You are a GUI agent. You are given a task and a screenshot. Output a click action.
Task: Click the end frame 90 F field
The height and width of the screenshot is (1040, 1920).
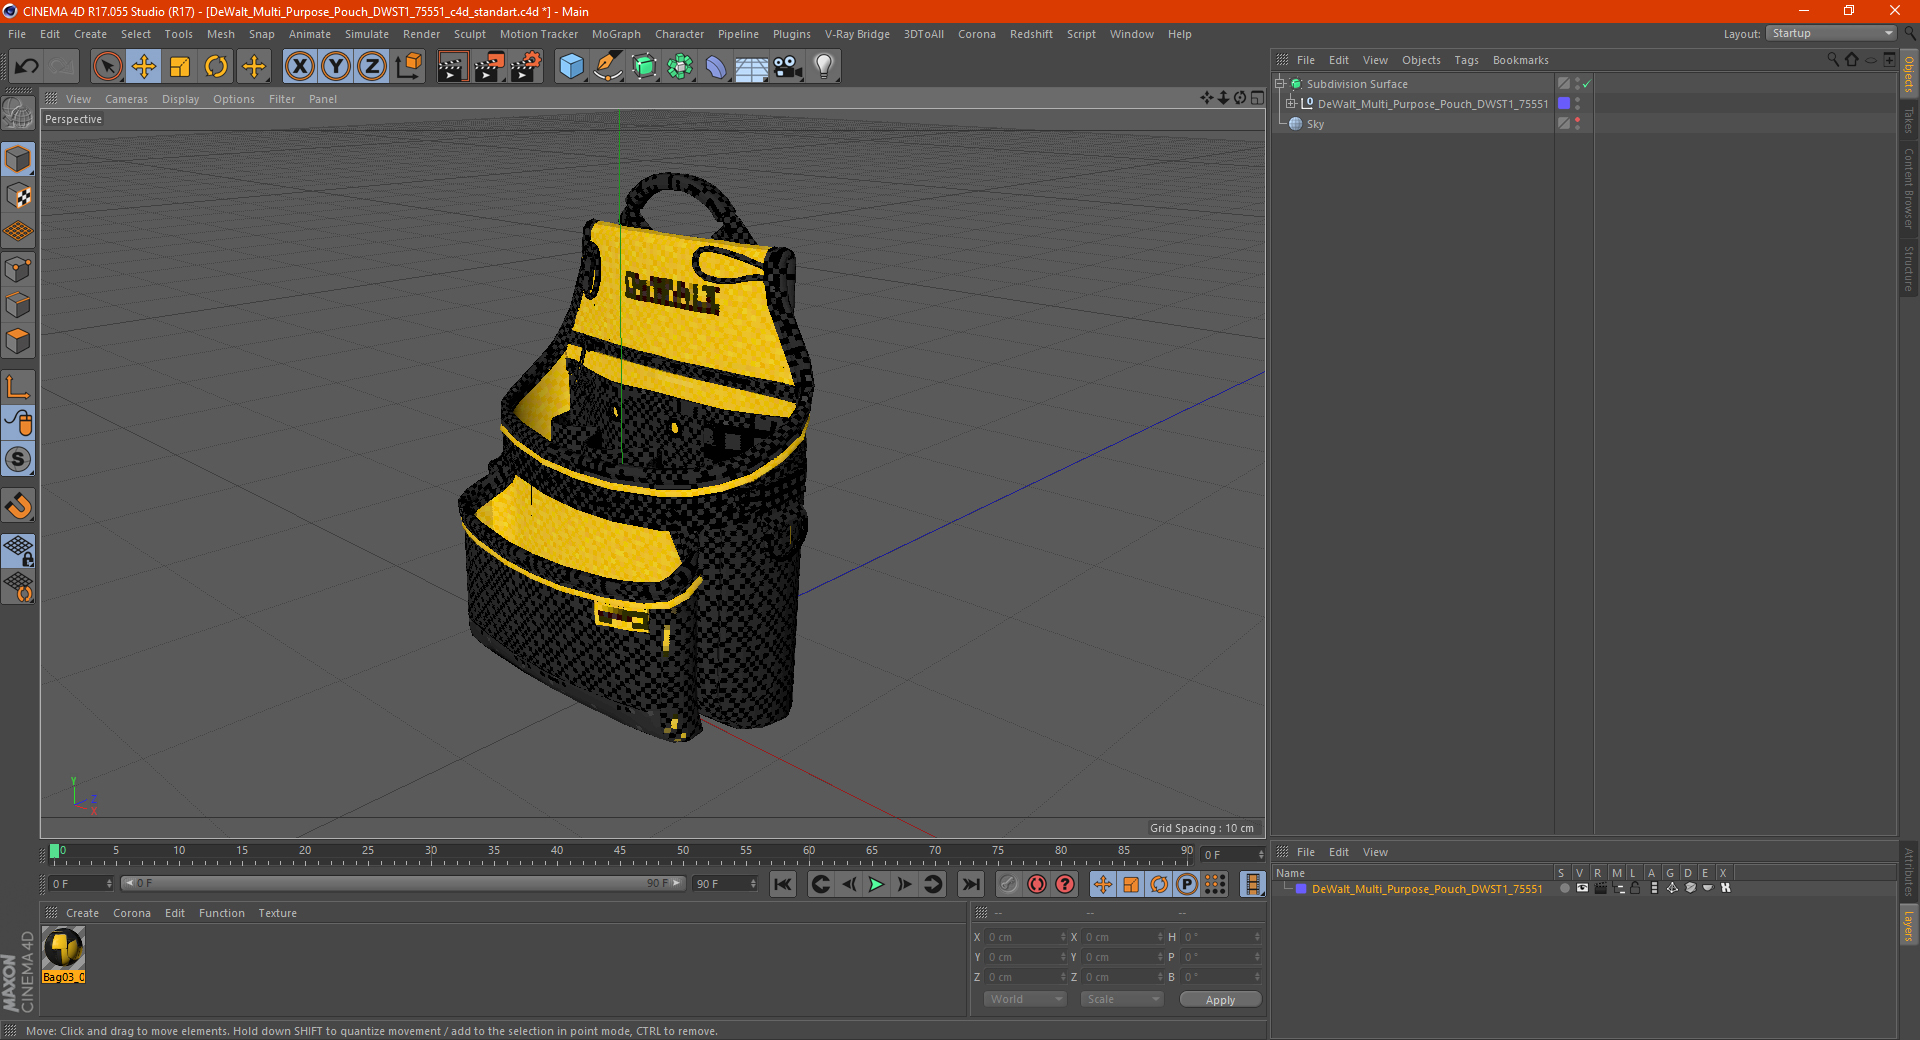pyautogui.click(x=726, y=884)
